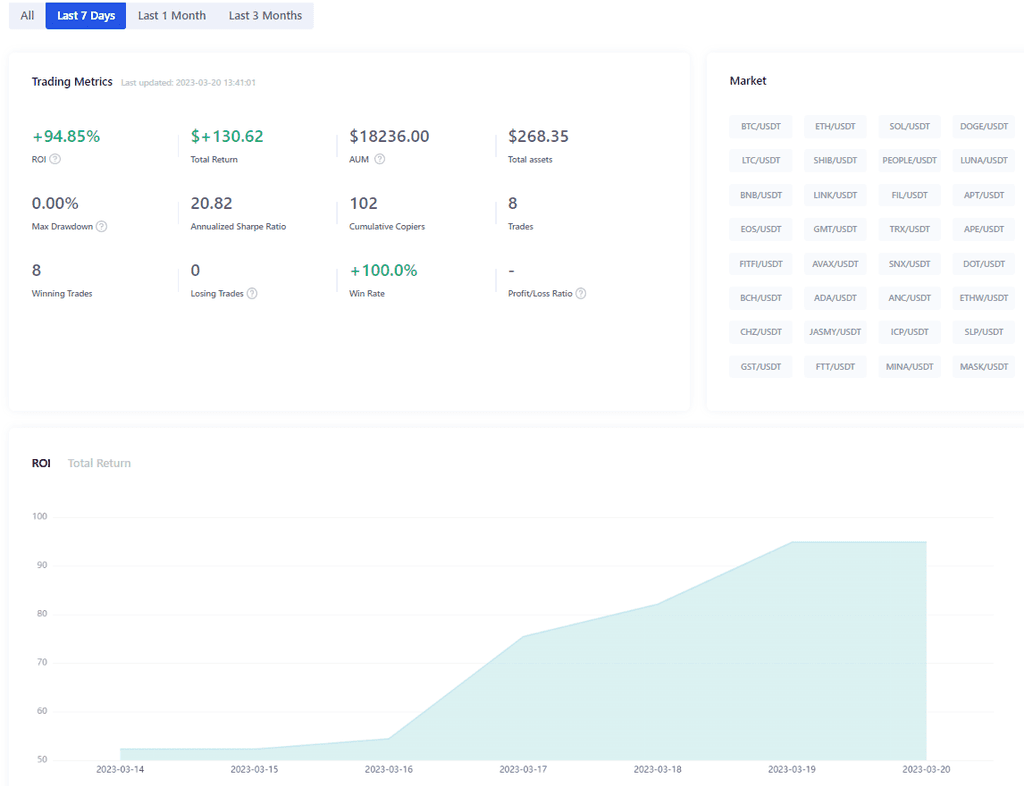Click the MINA/USDT market tag
This screenshot has width=1024, height=786.
point(909,366)
